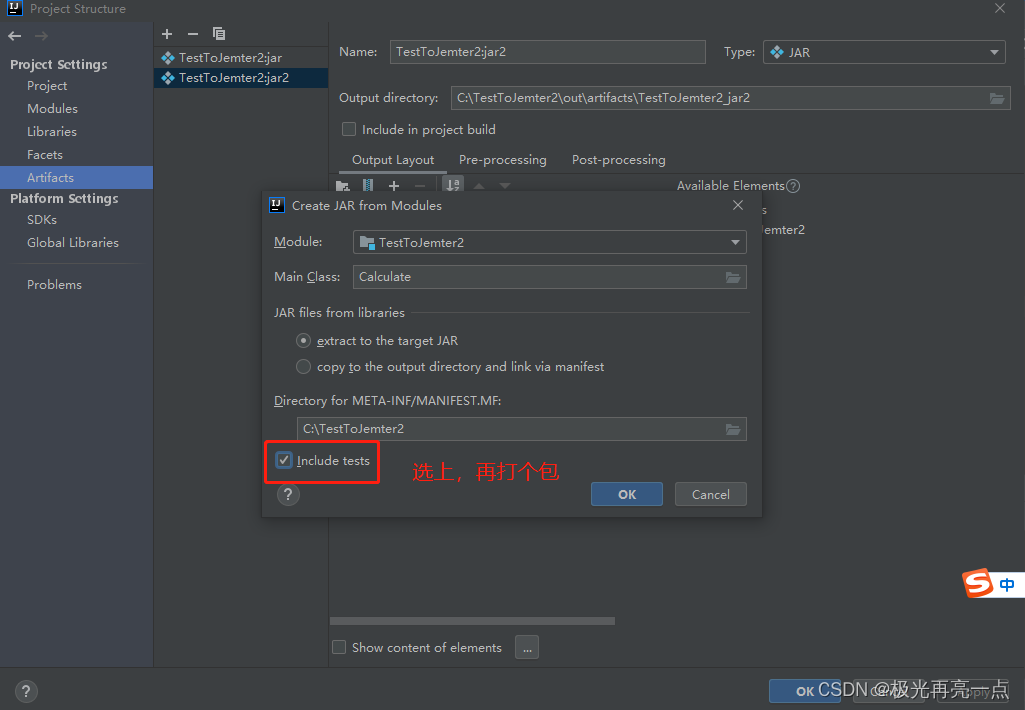Confirm JAR creation with OK button
The image size is (1025, 710).
(626, 494)
